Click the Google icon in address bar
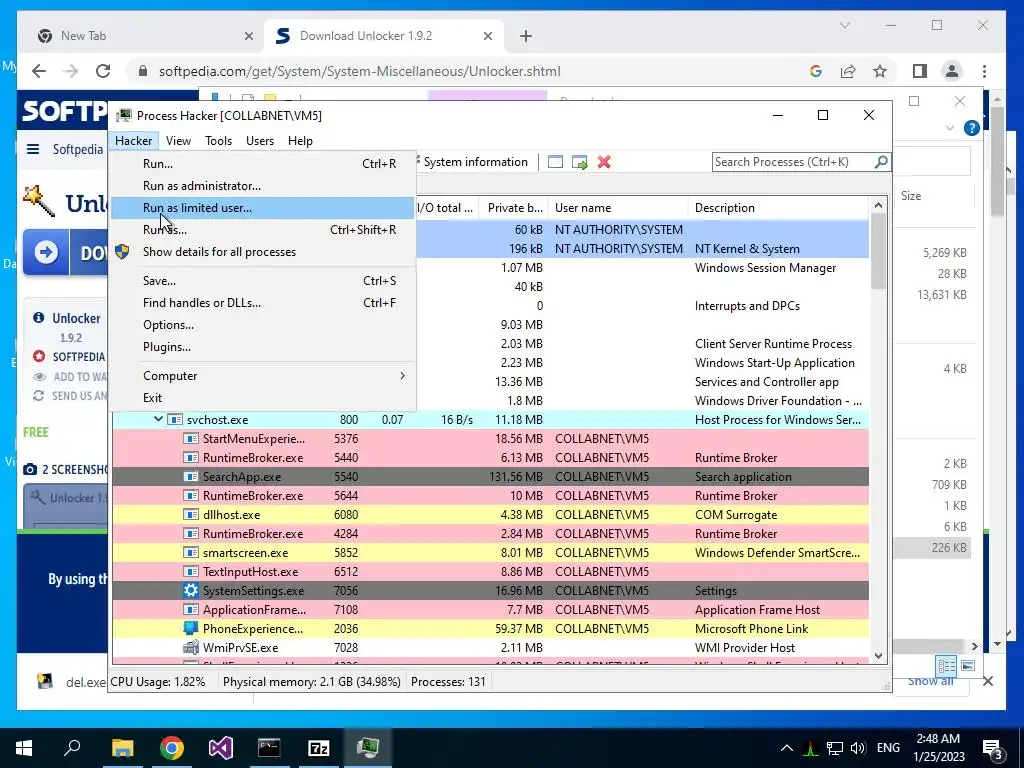The width and height of the screenshot is (1024, 768). [x=816, y=71]
